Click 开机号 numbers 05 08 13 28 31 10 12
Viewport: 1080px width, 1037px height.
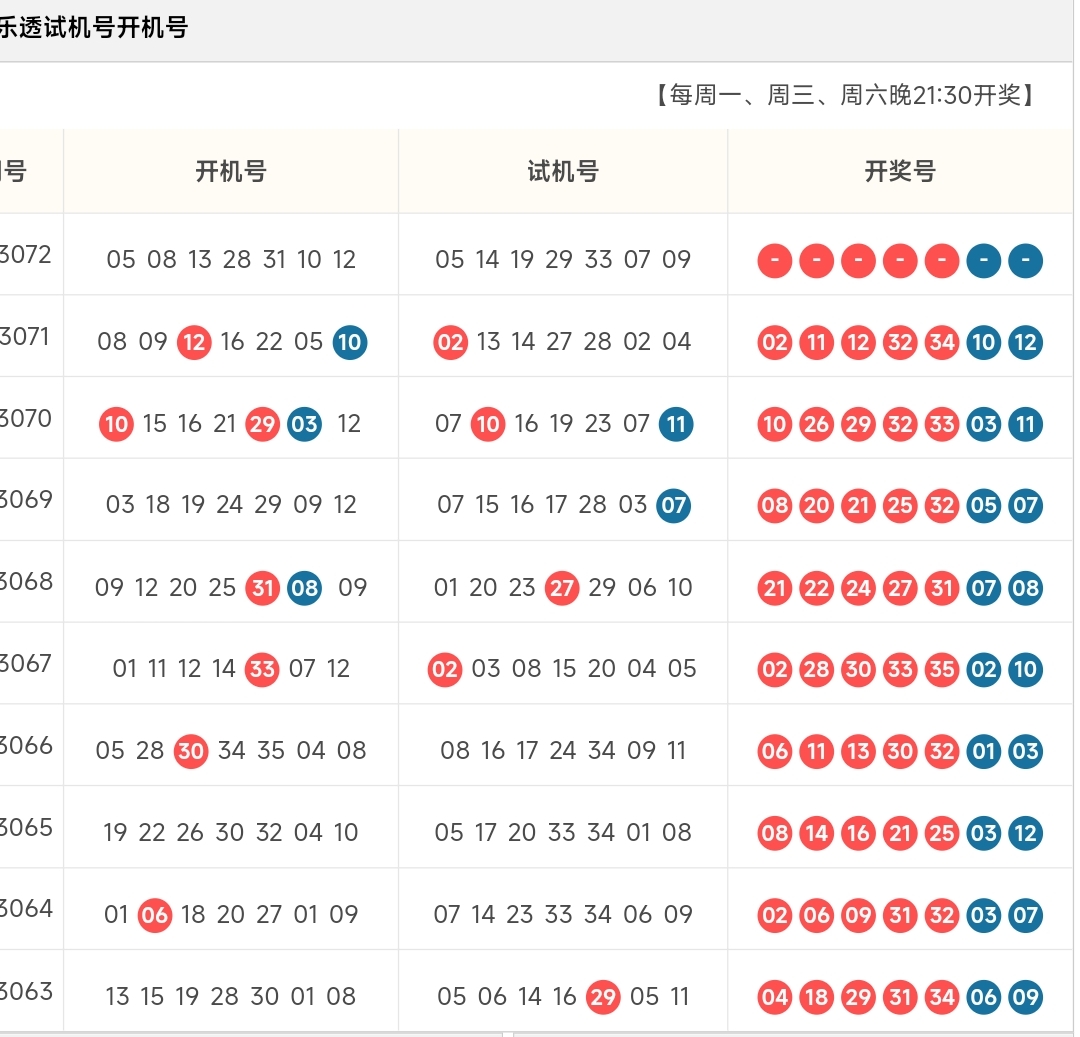click(x=231, y=260)
